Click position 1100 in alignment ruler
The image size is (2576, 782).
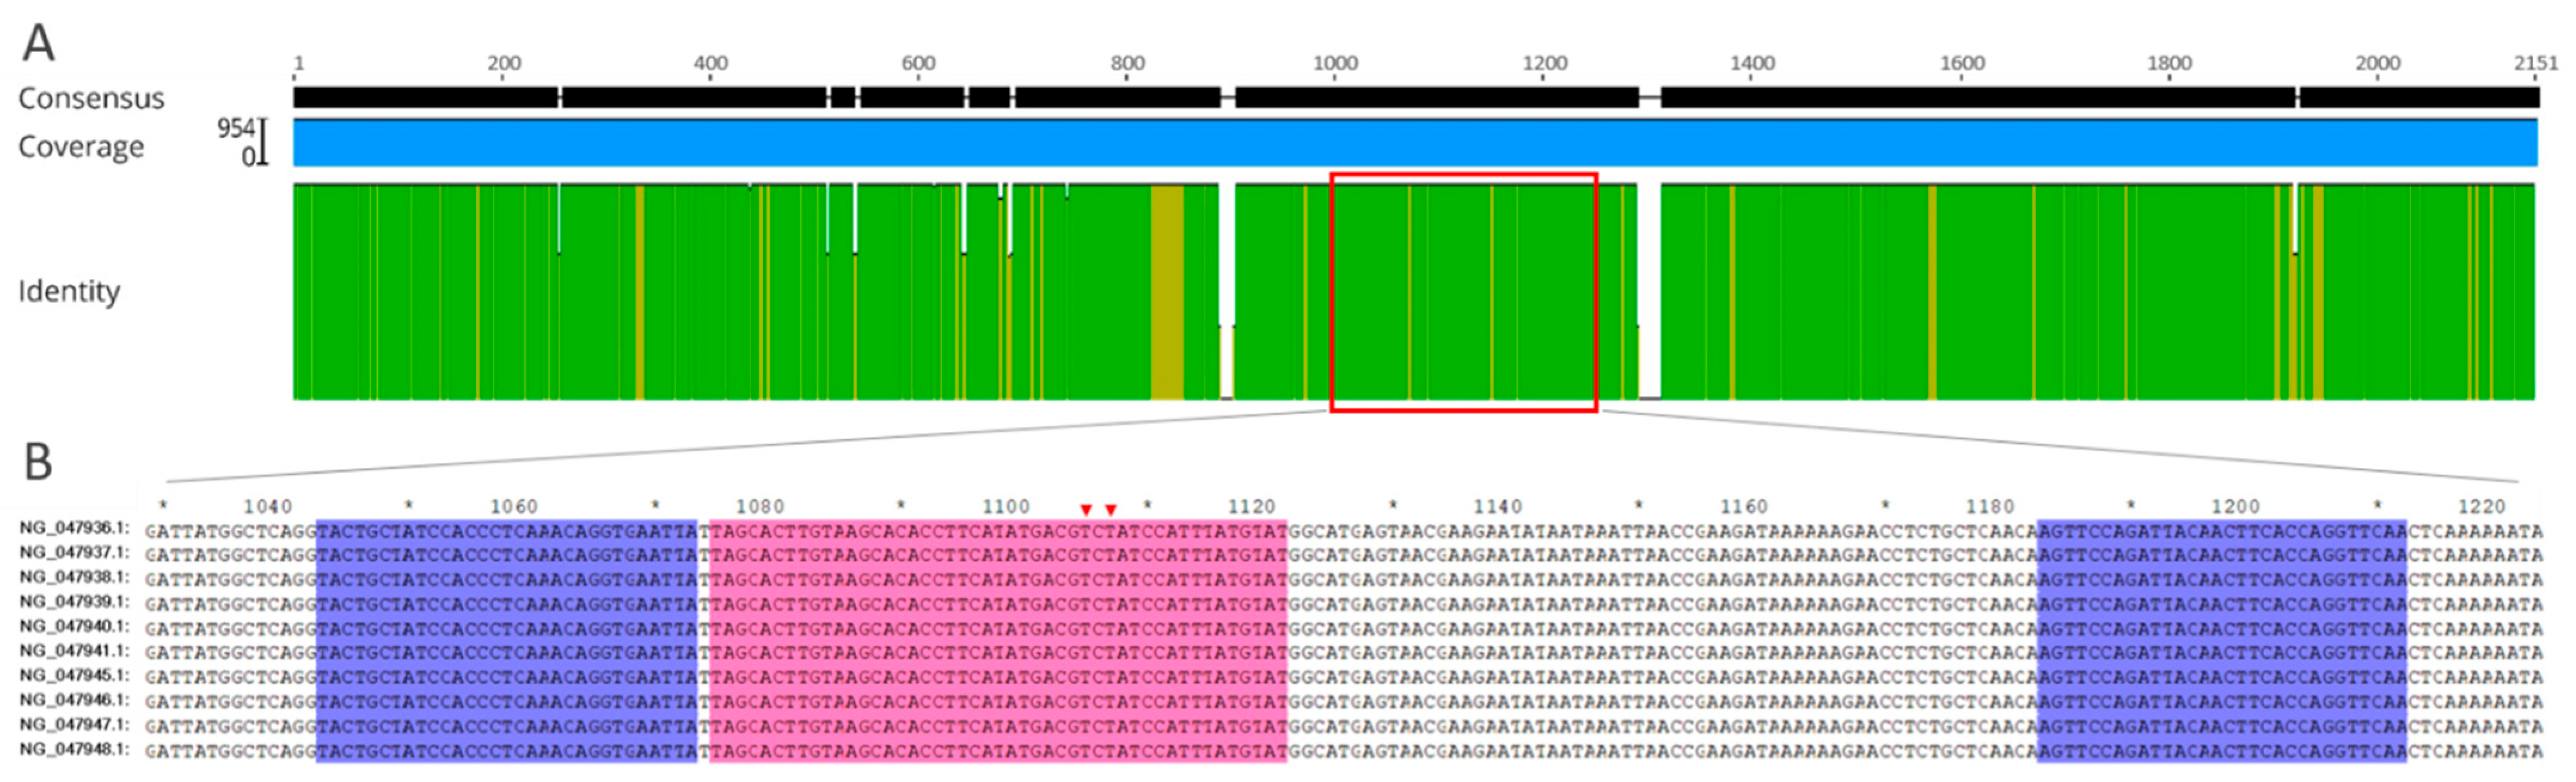pyautogui.click(x=1005, y=508)
